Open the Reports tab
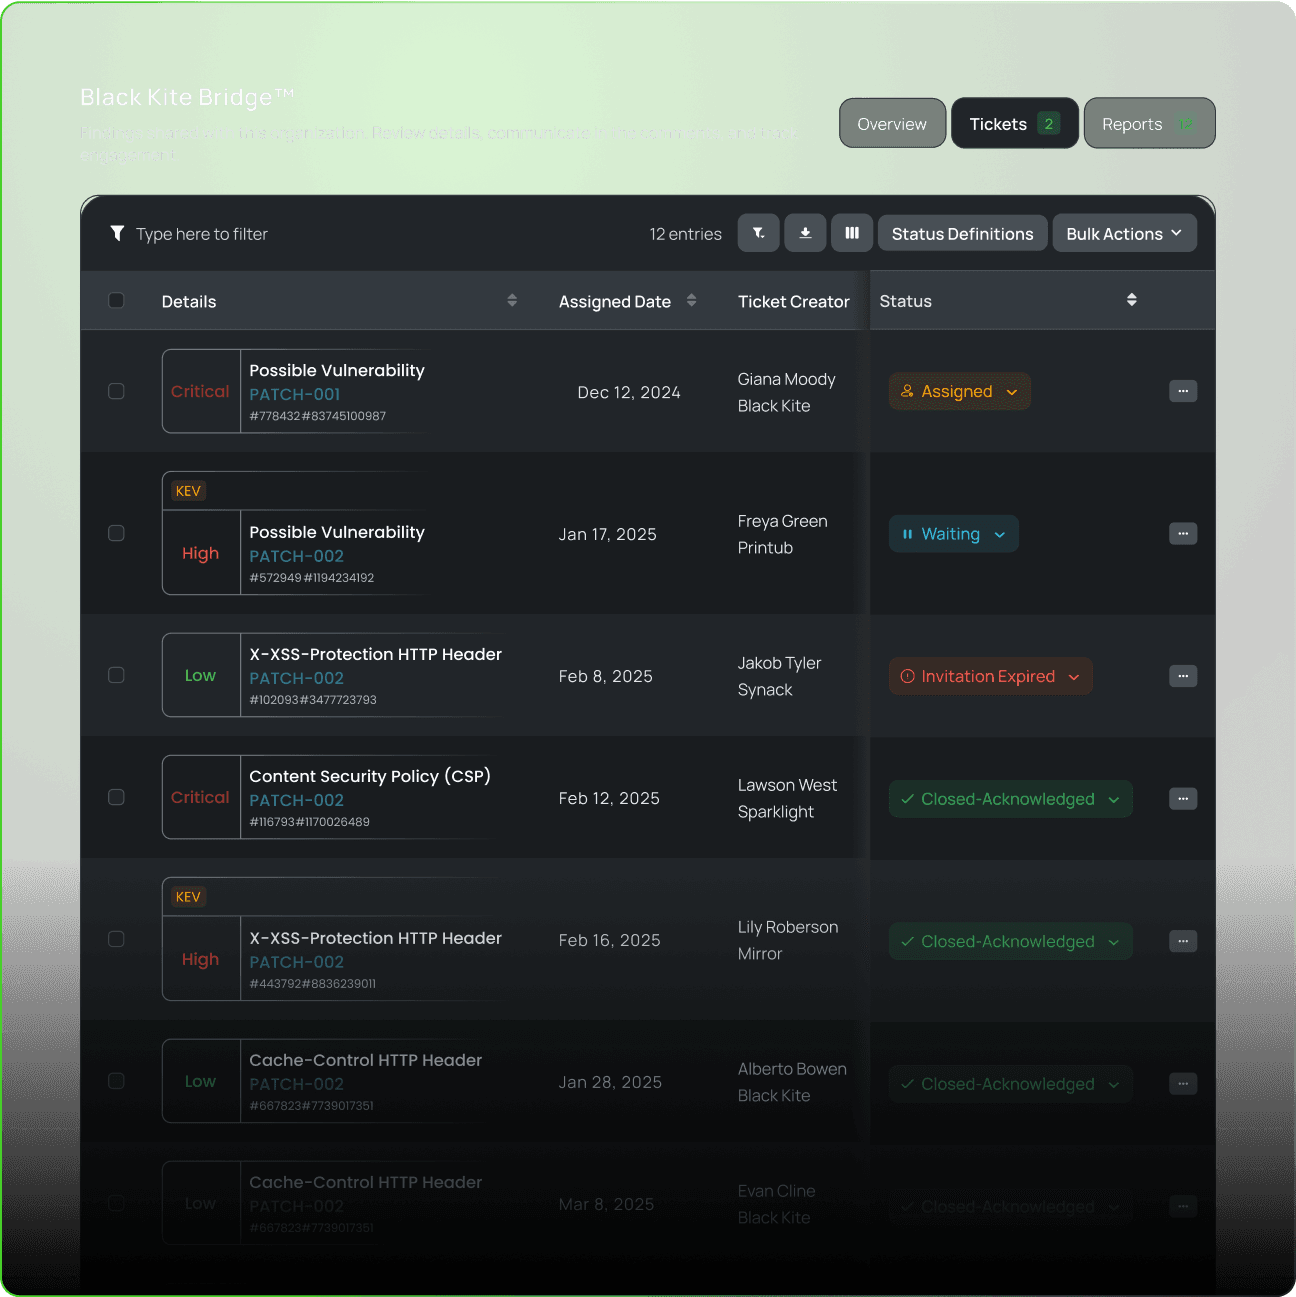Viewport: 1296px width, 1297px height. point(1148,124)
